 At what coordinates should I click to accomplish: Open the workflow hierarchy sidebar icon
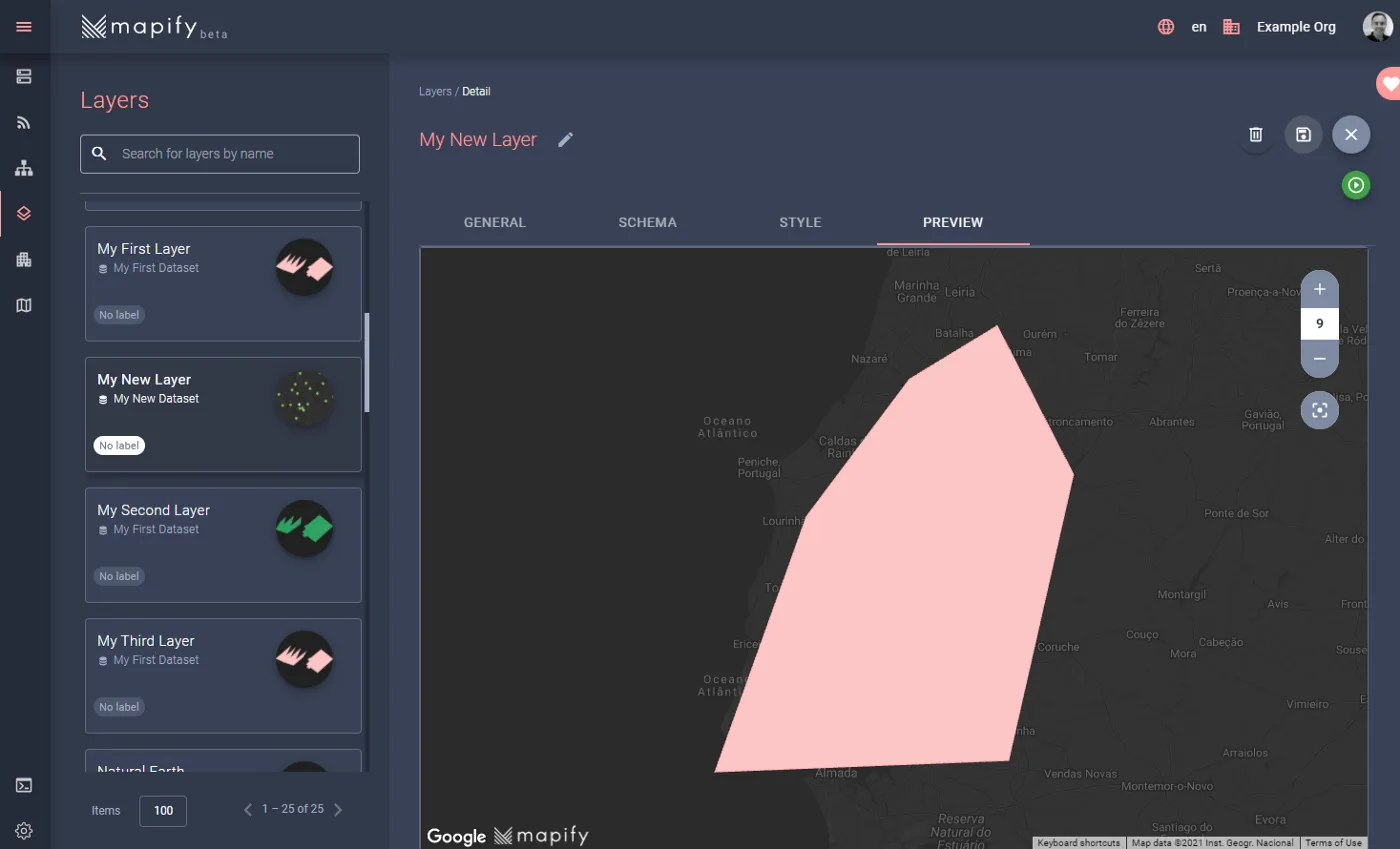tap(24, 168)
